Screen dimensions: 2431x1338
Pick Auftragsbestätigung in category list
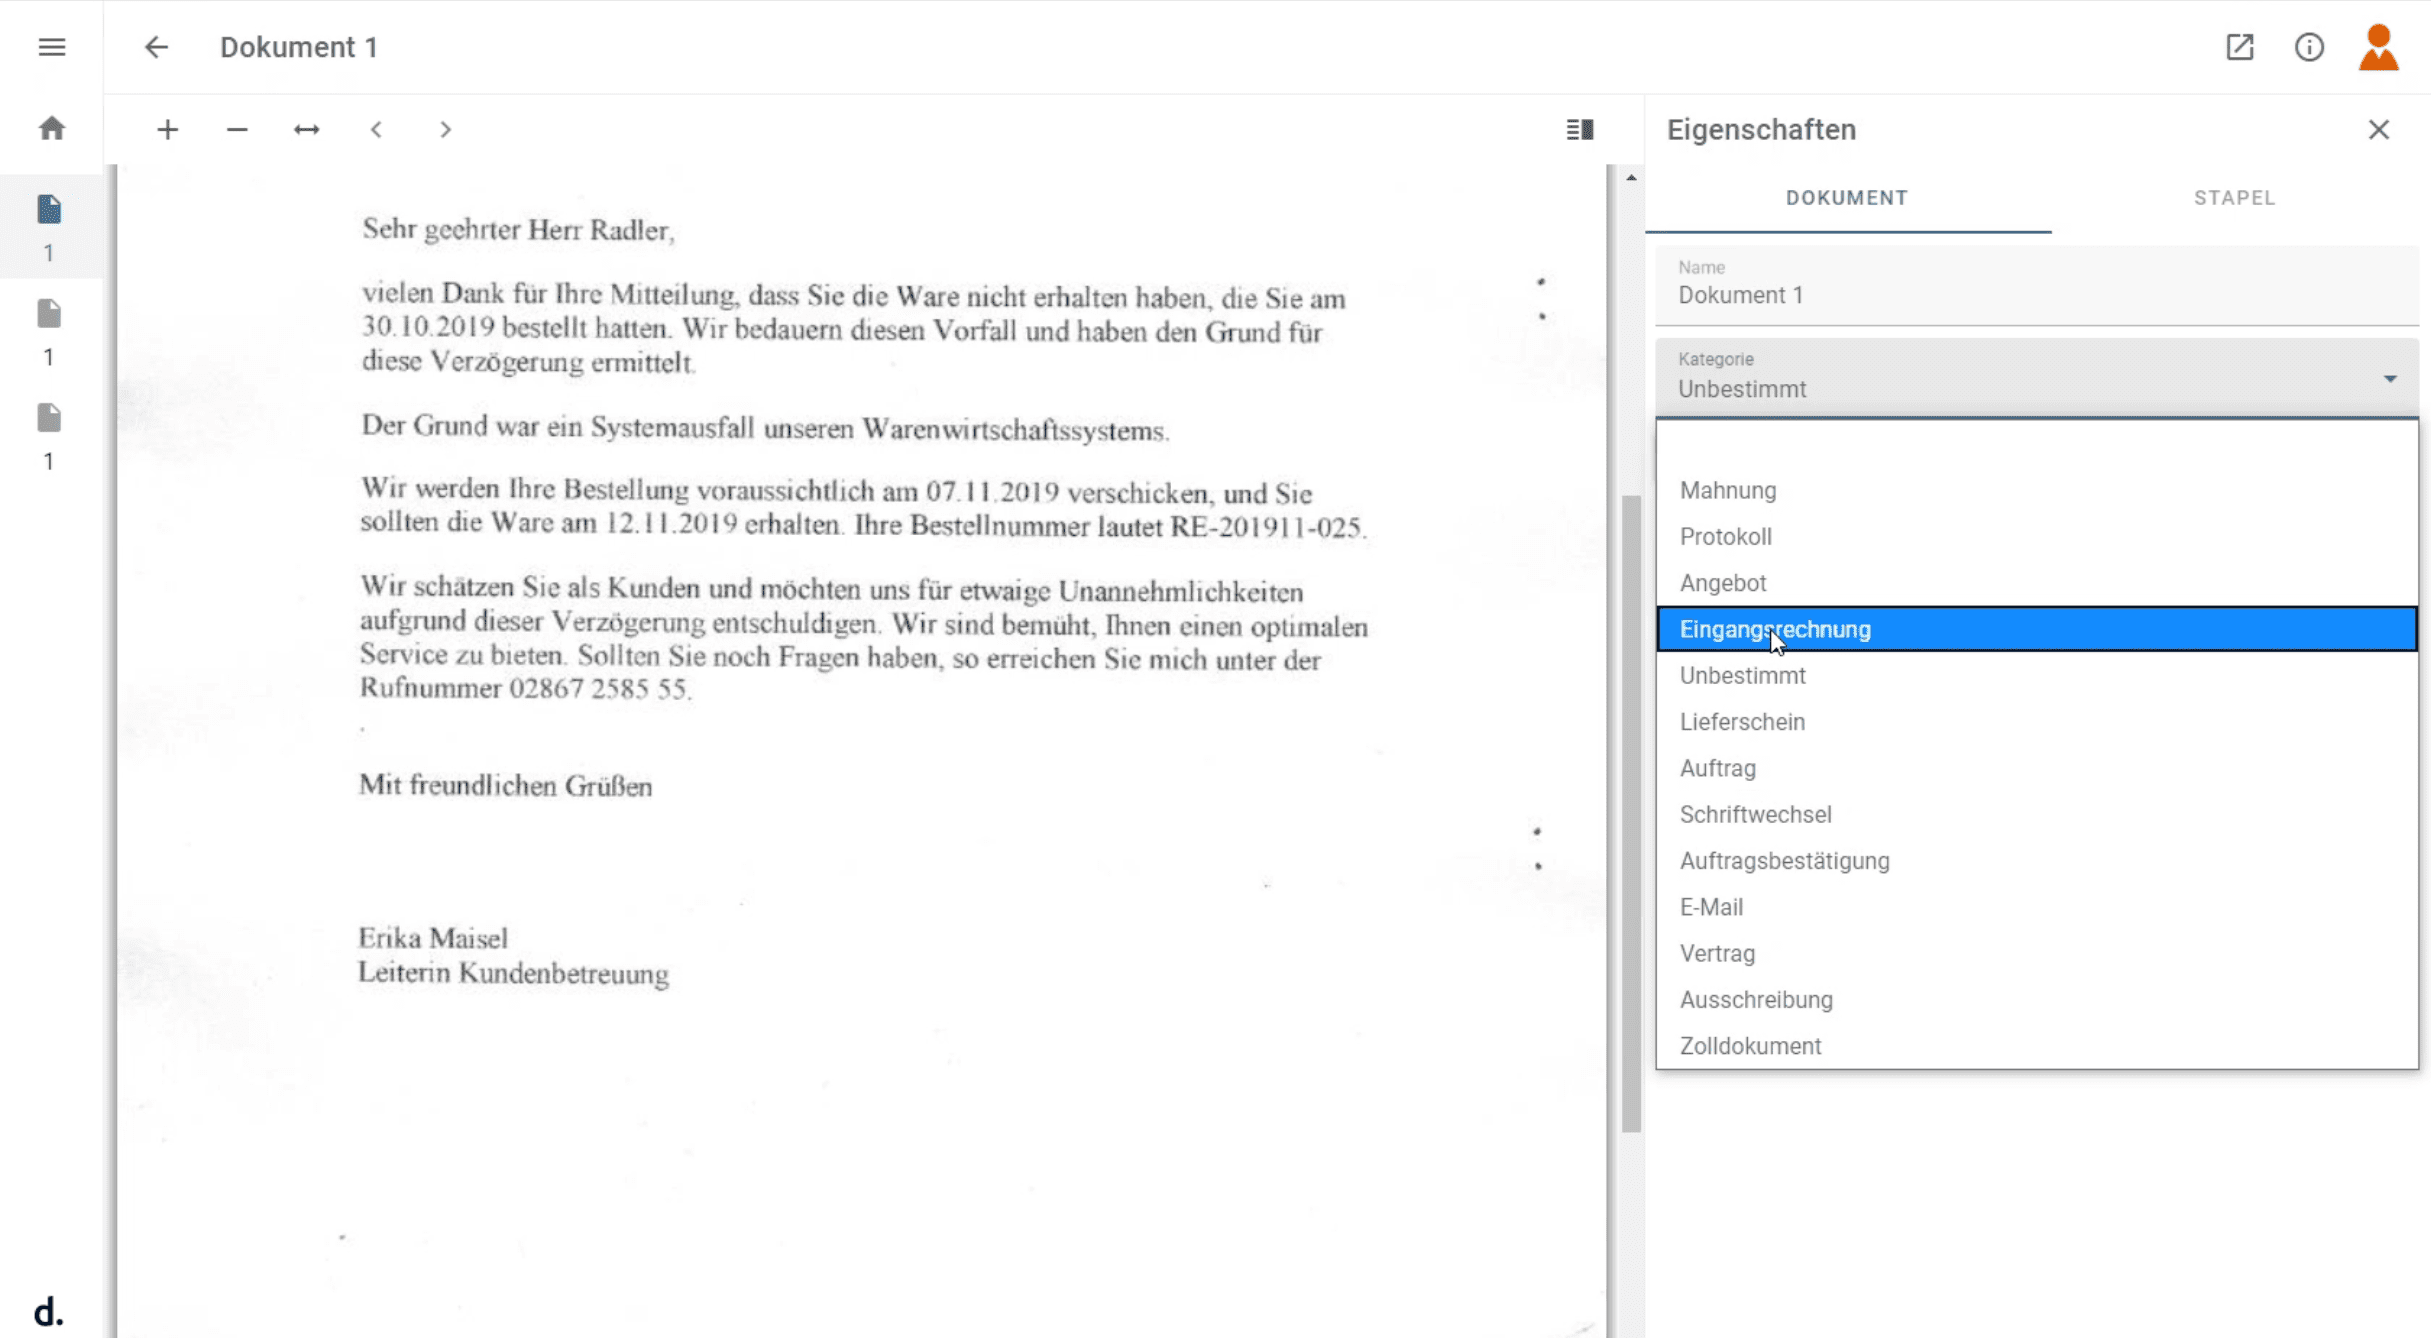(2037, 860)
